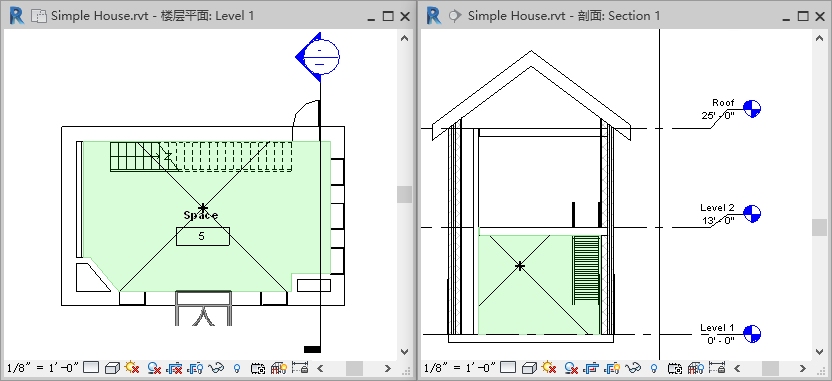Toggle Crop View in Section 1 view
The height and width of the screenshot is (381, 832).
(592, 367)
